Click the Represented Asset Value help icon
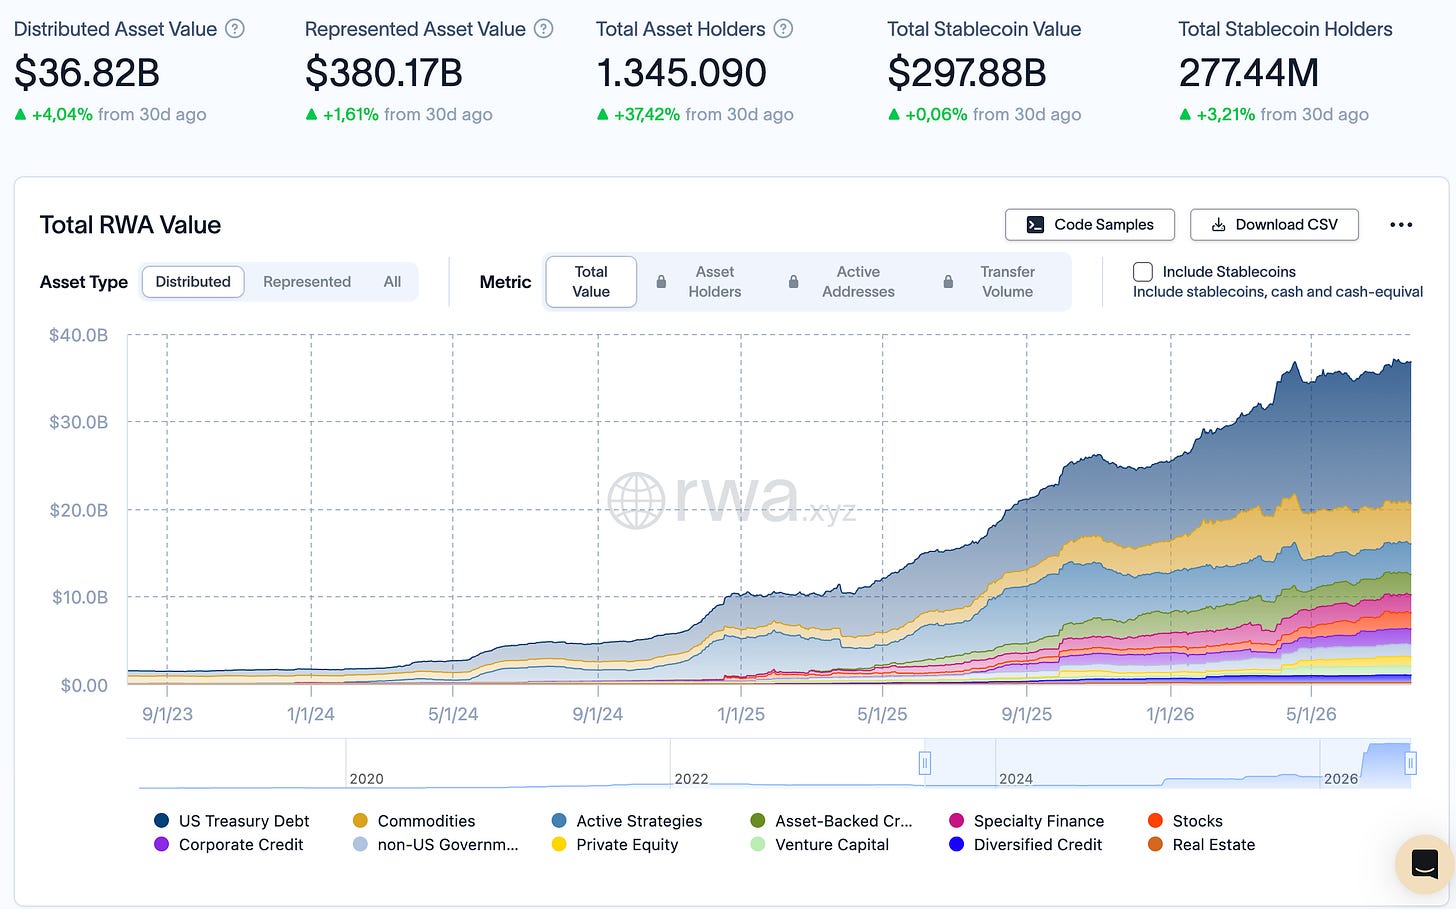 (x=544, y=29)
